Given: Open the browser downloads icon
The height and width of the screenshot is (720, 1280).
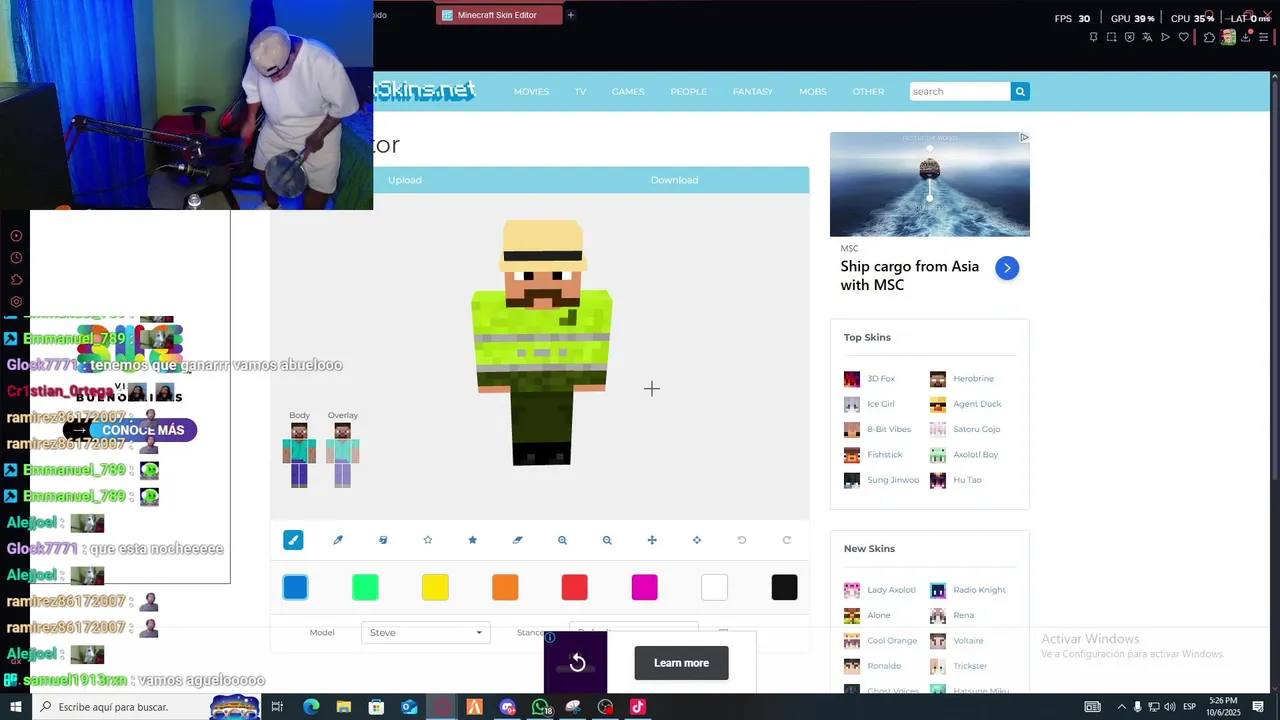Looking at the screenshot, I should [x=1246, y=37].
